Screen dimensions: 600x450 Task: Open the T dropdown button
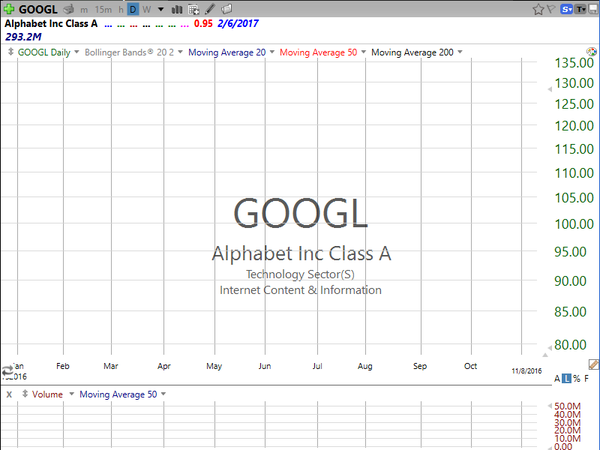(581, 9)
